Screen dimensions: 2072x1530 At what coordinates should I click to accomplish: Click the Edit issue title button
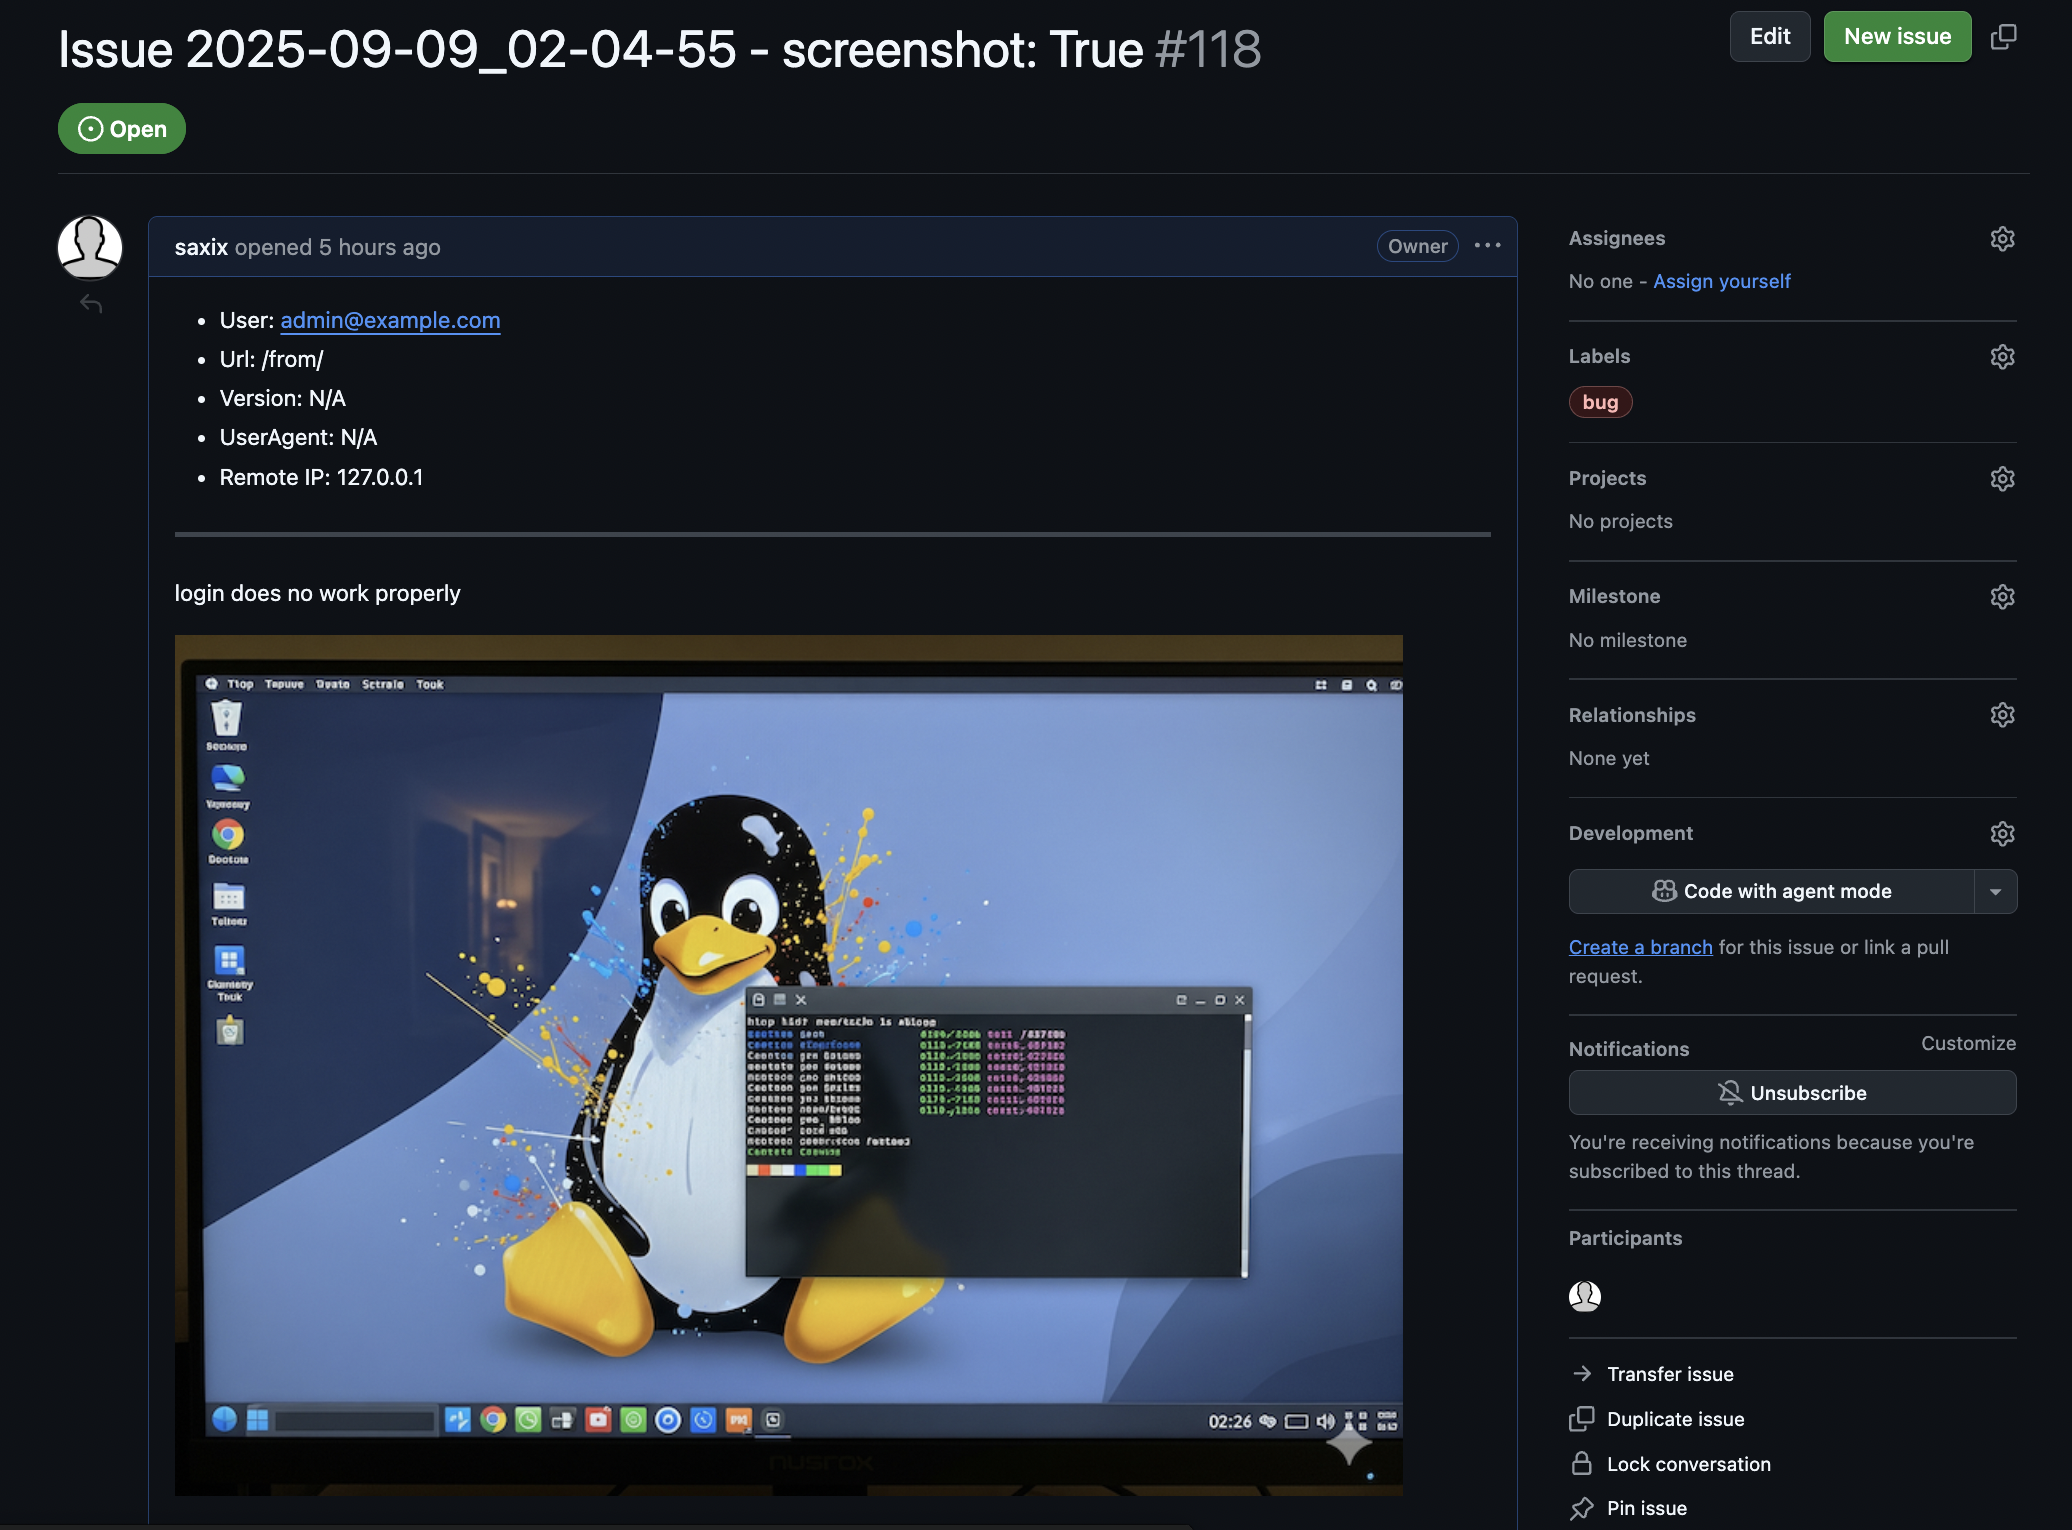1769,37
